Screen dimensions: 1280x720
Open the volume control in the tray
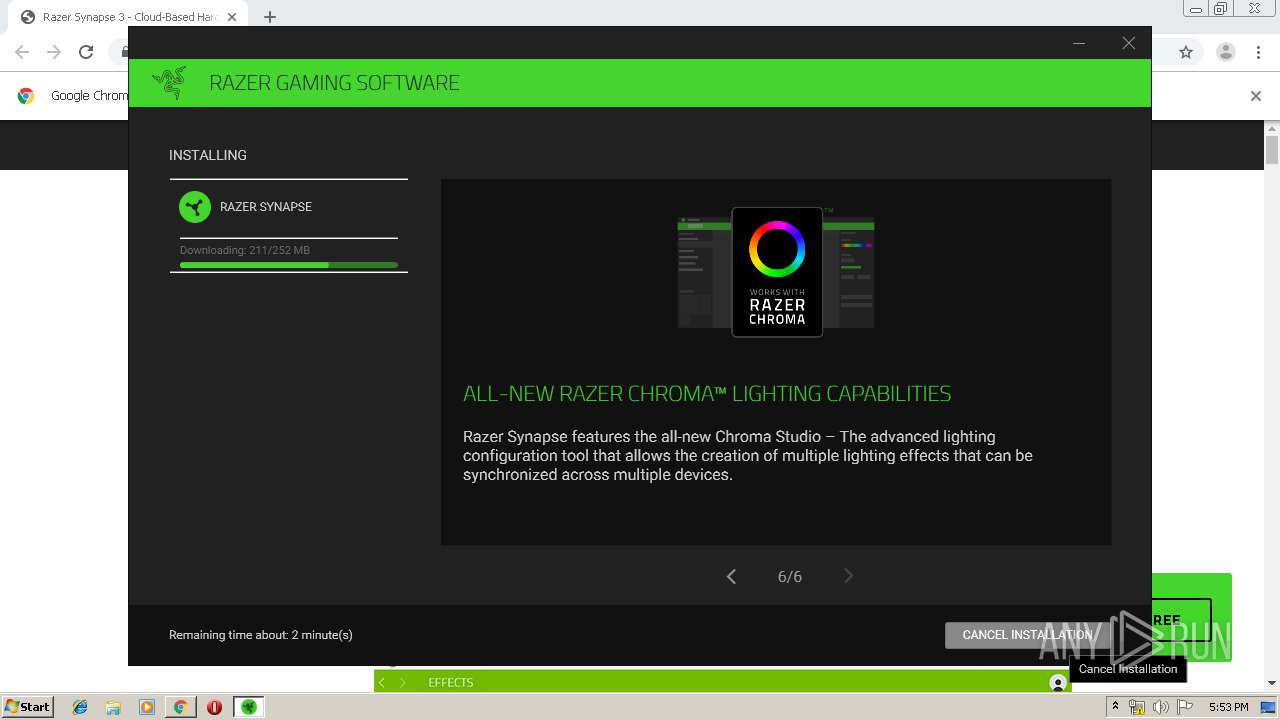(1160, 707)
